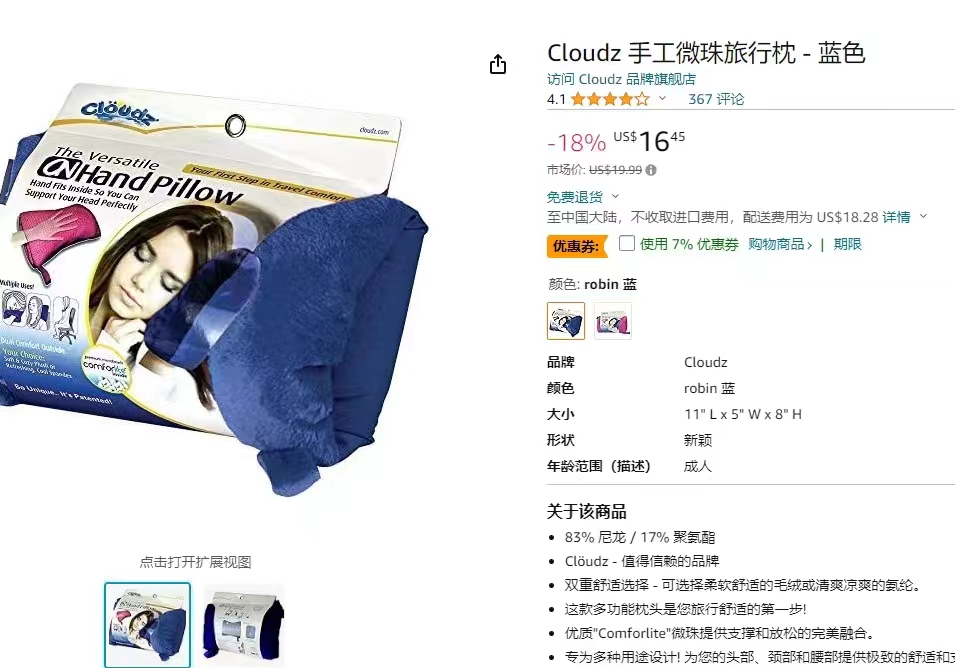The width and height of the screenshot is (955, 668).
Task: Select the pink color swatch
Action: point(613,321)
